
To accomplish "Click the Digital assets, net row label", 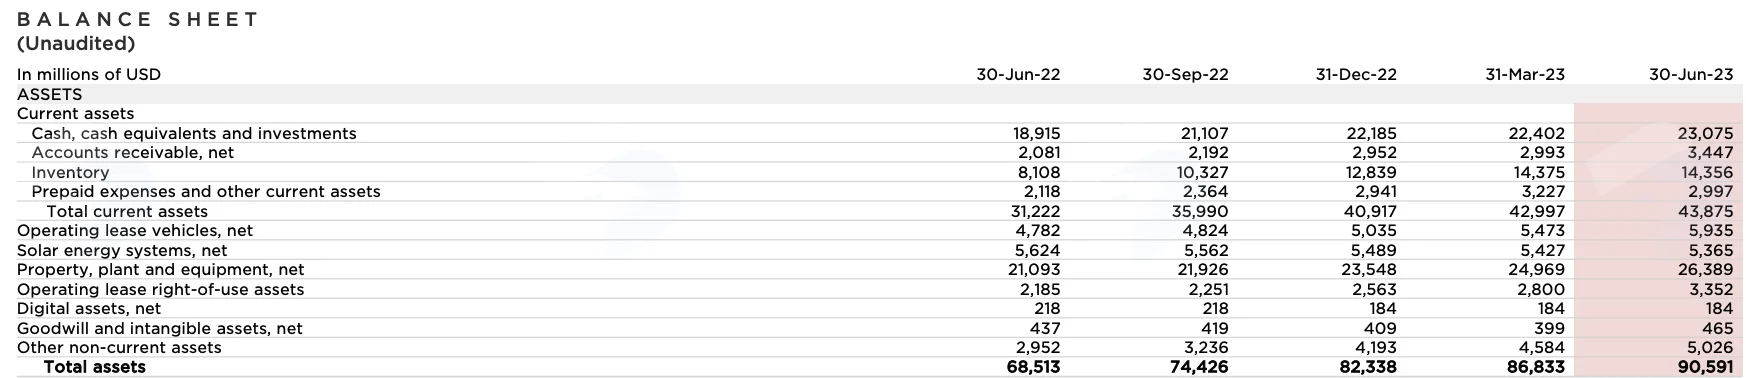I will pos(89,309).
